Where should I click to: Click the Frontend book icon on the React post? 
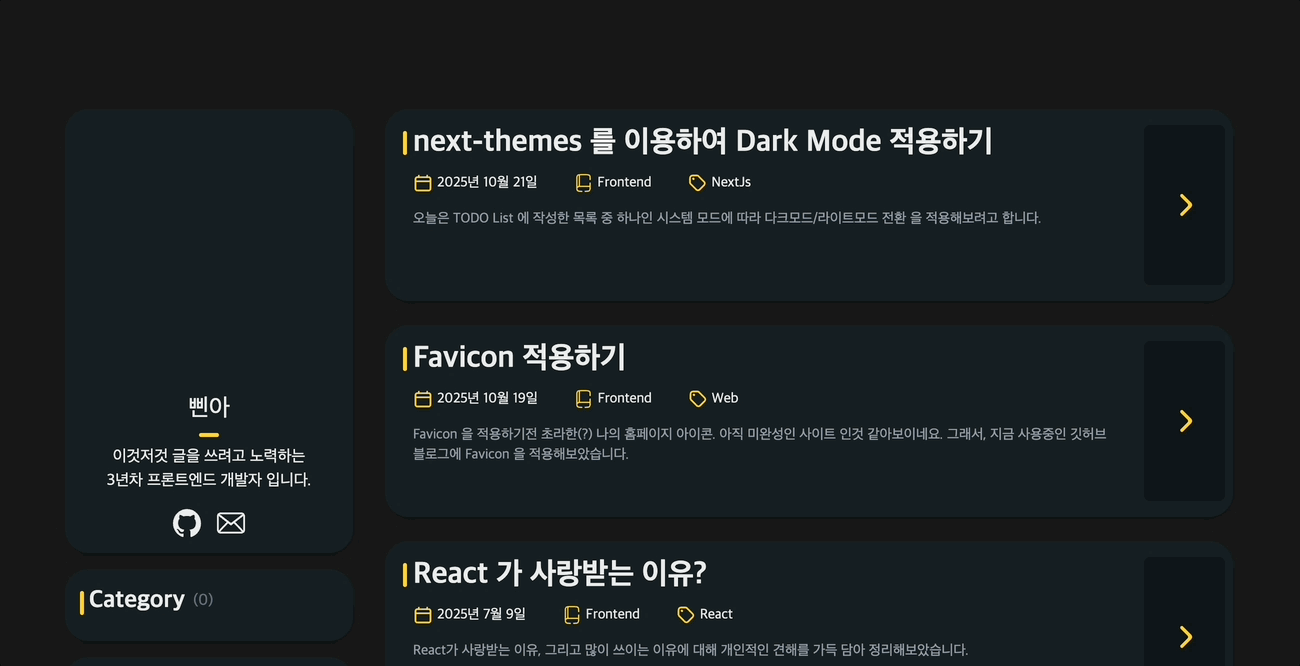[x=572, y=614]
